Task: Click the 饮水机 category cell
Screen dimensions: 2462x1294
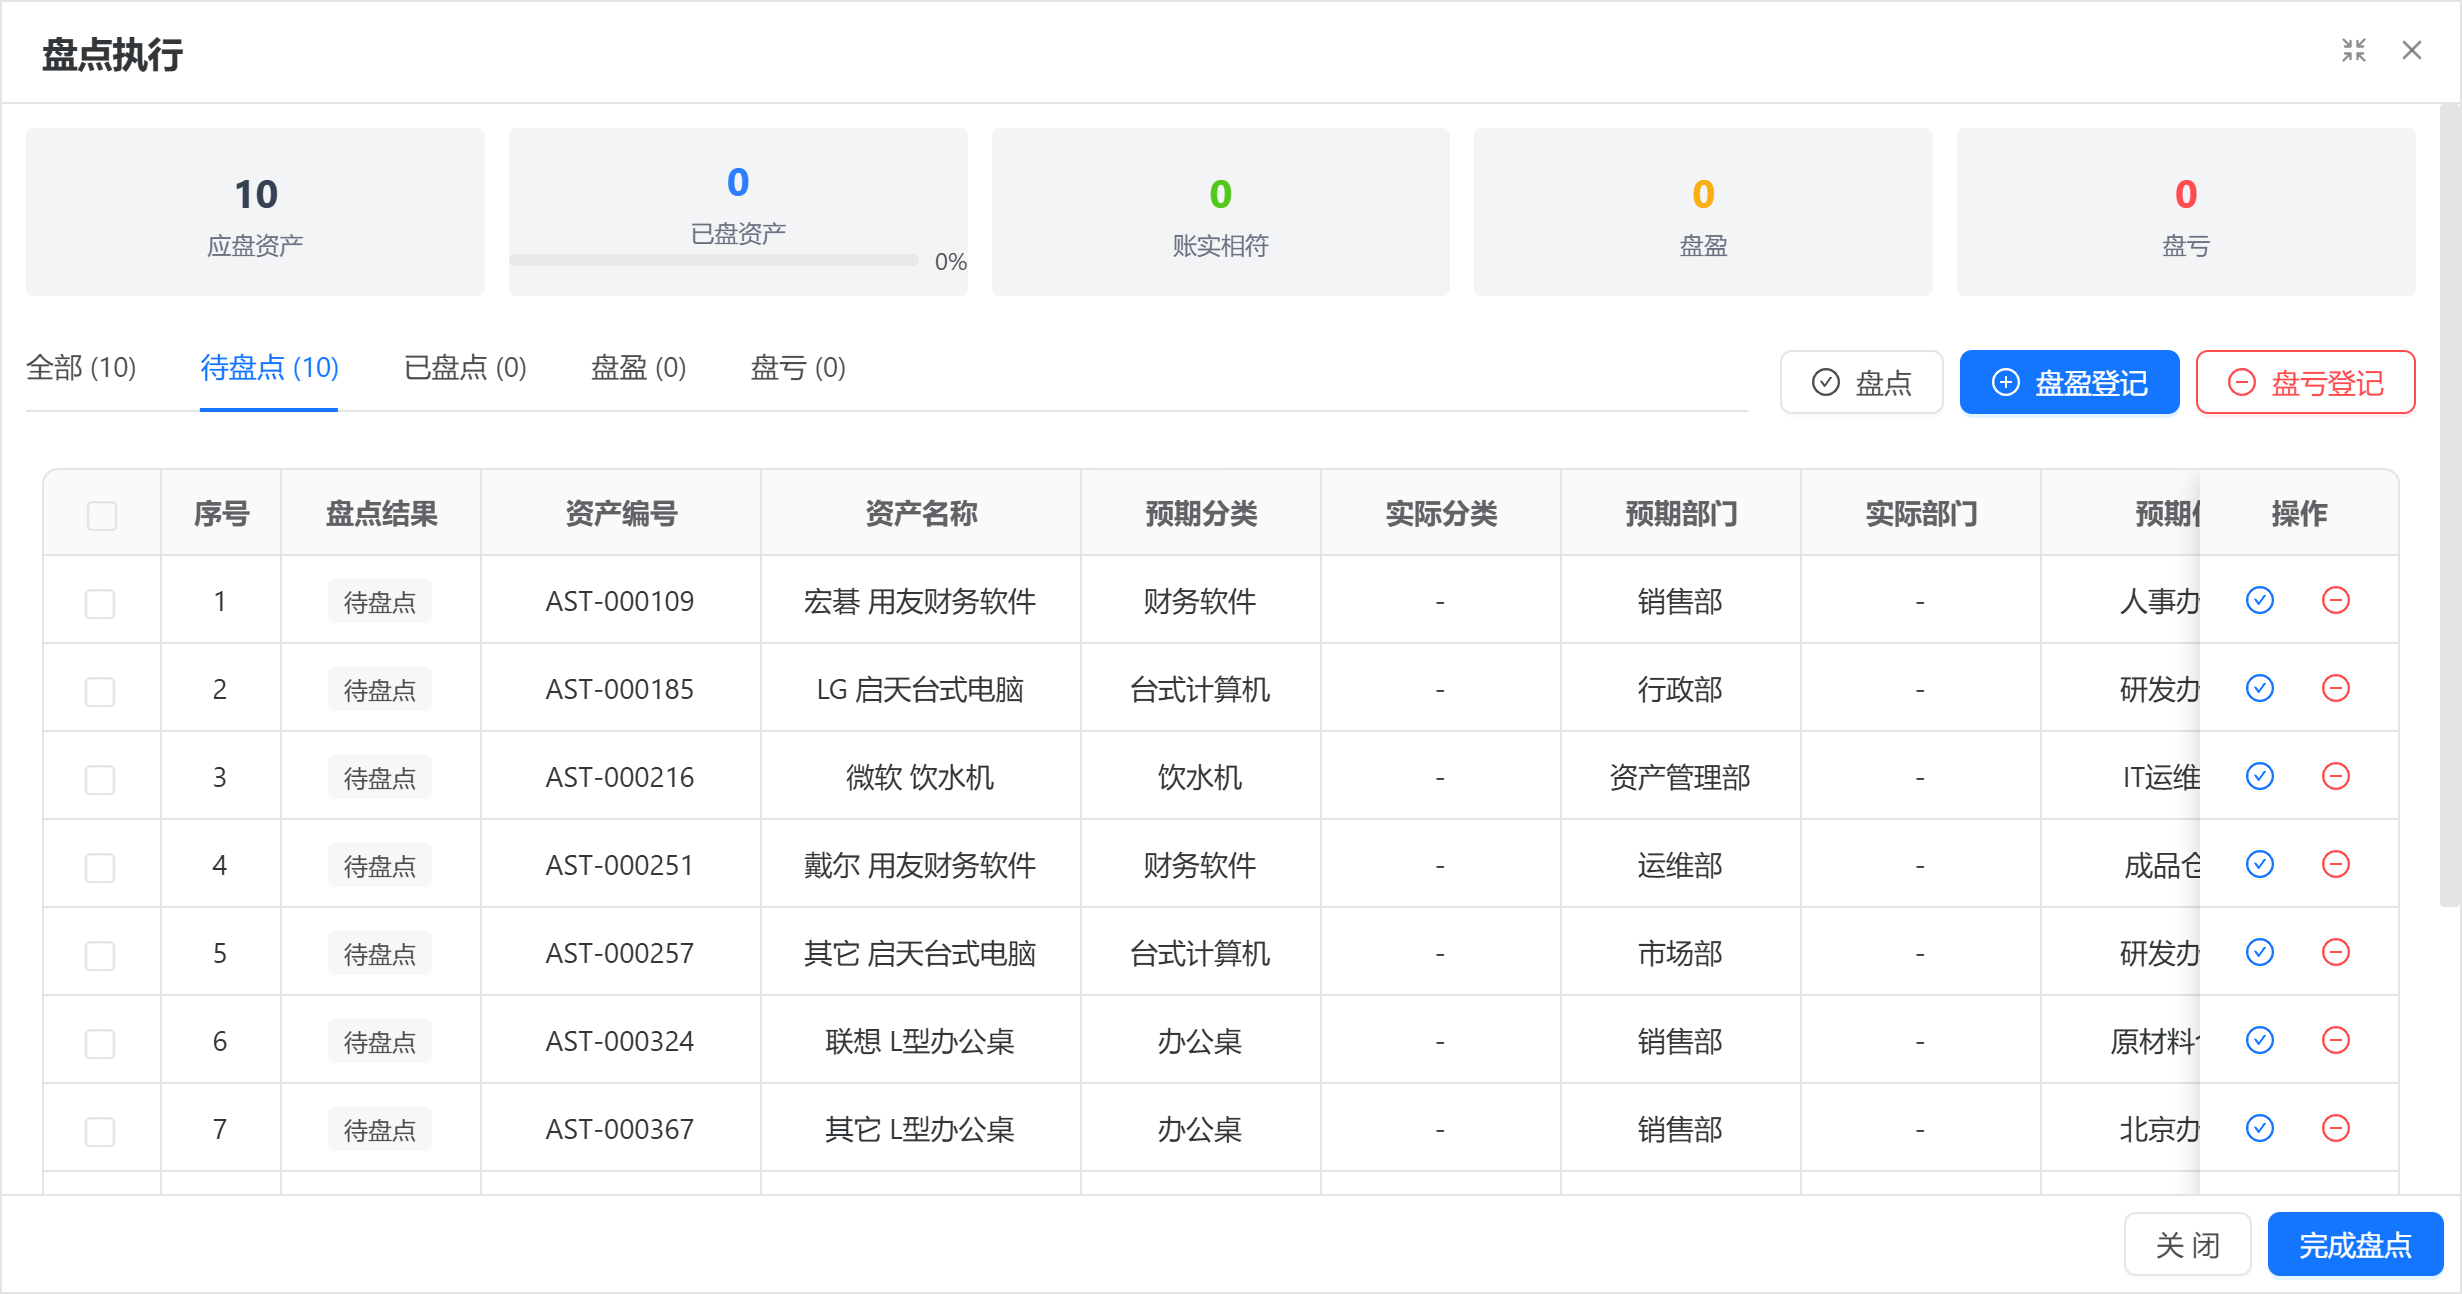Action: pos(1200,777)
